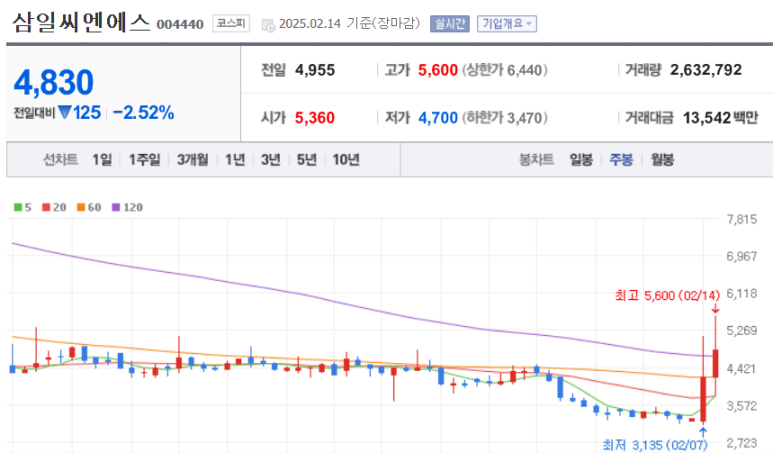Click the 4,421 y-axis label
This screenshot has height=453, width=773.
tap(742, 369)
